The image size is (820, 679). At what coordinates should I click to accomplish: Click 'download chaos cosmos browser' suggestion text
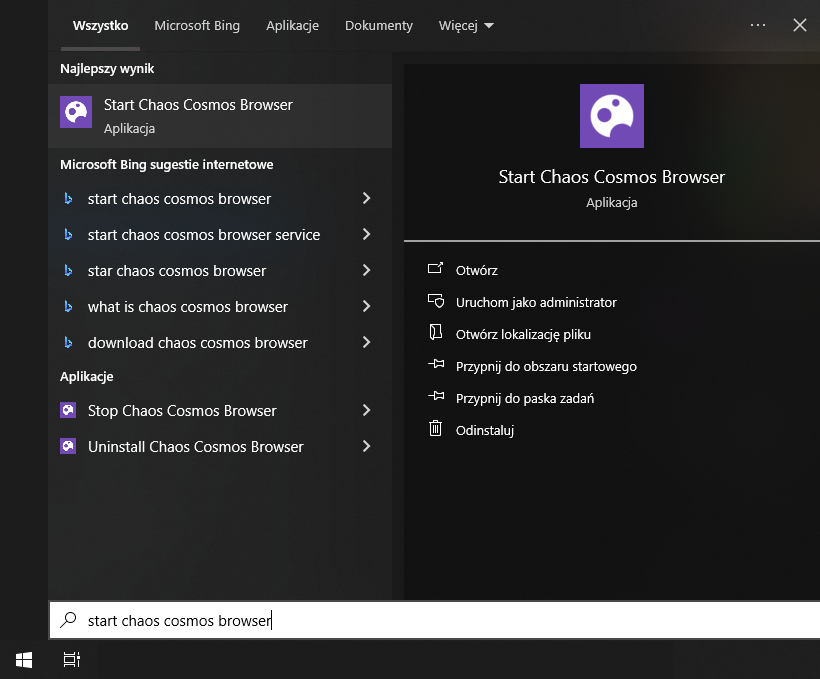point(198,343)
